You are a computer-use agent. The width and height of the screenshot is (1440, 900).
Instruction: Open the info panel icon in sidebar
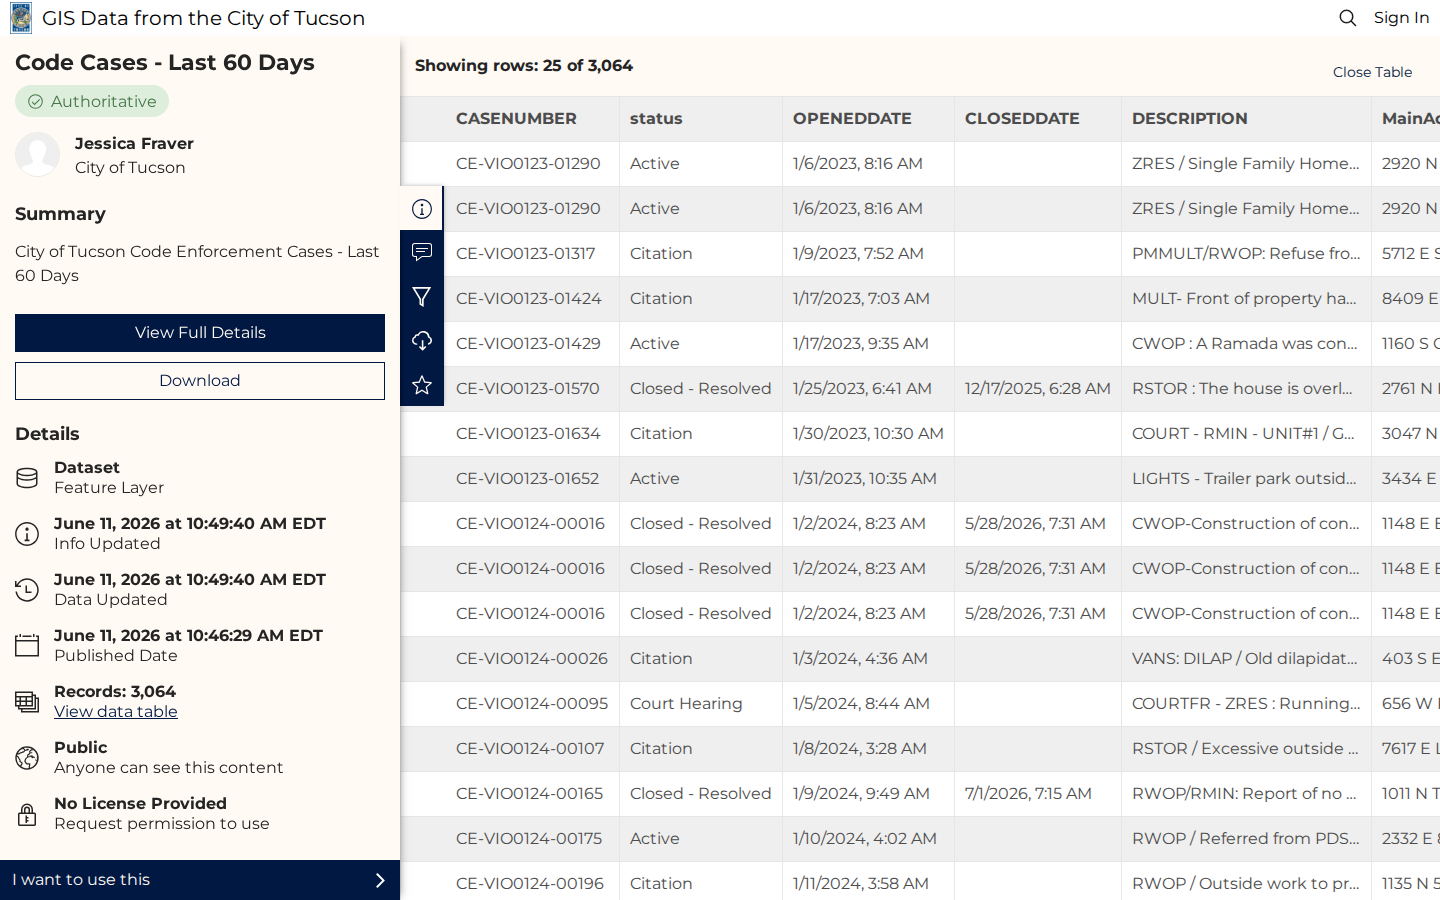pos(422,209)
